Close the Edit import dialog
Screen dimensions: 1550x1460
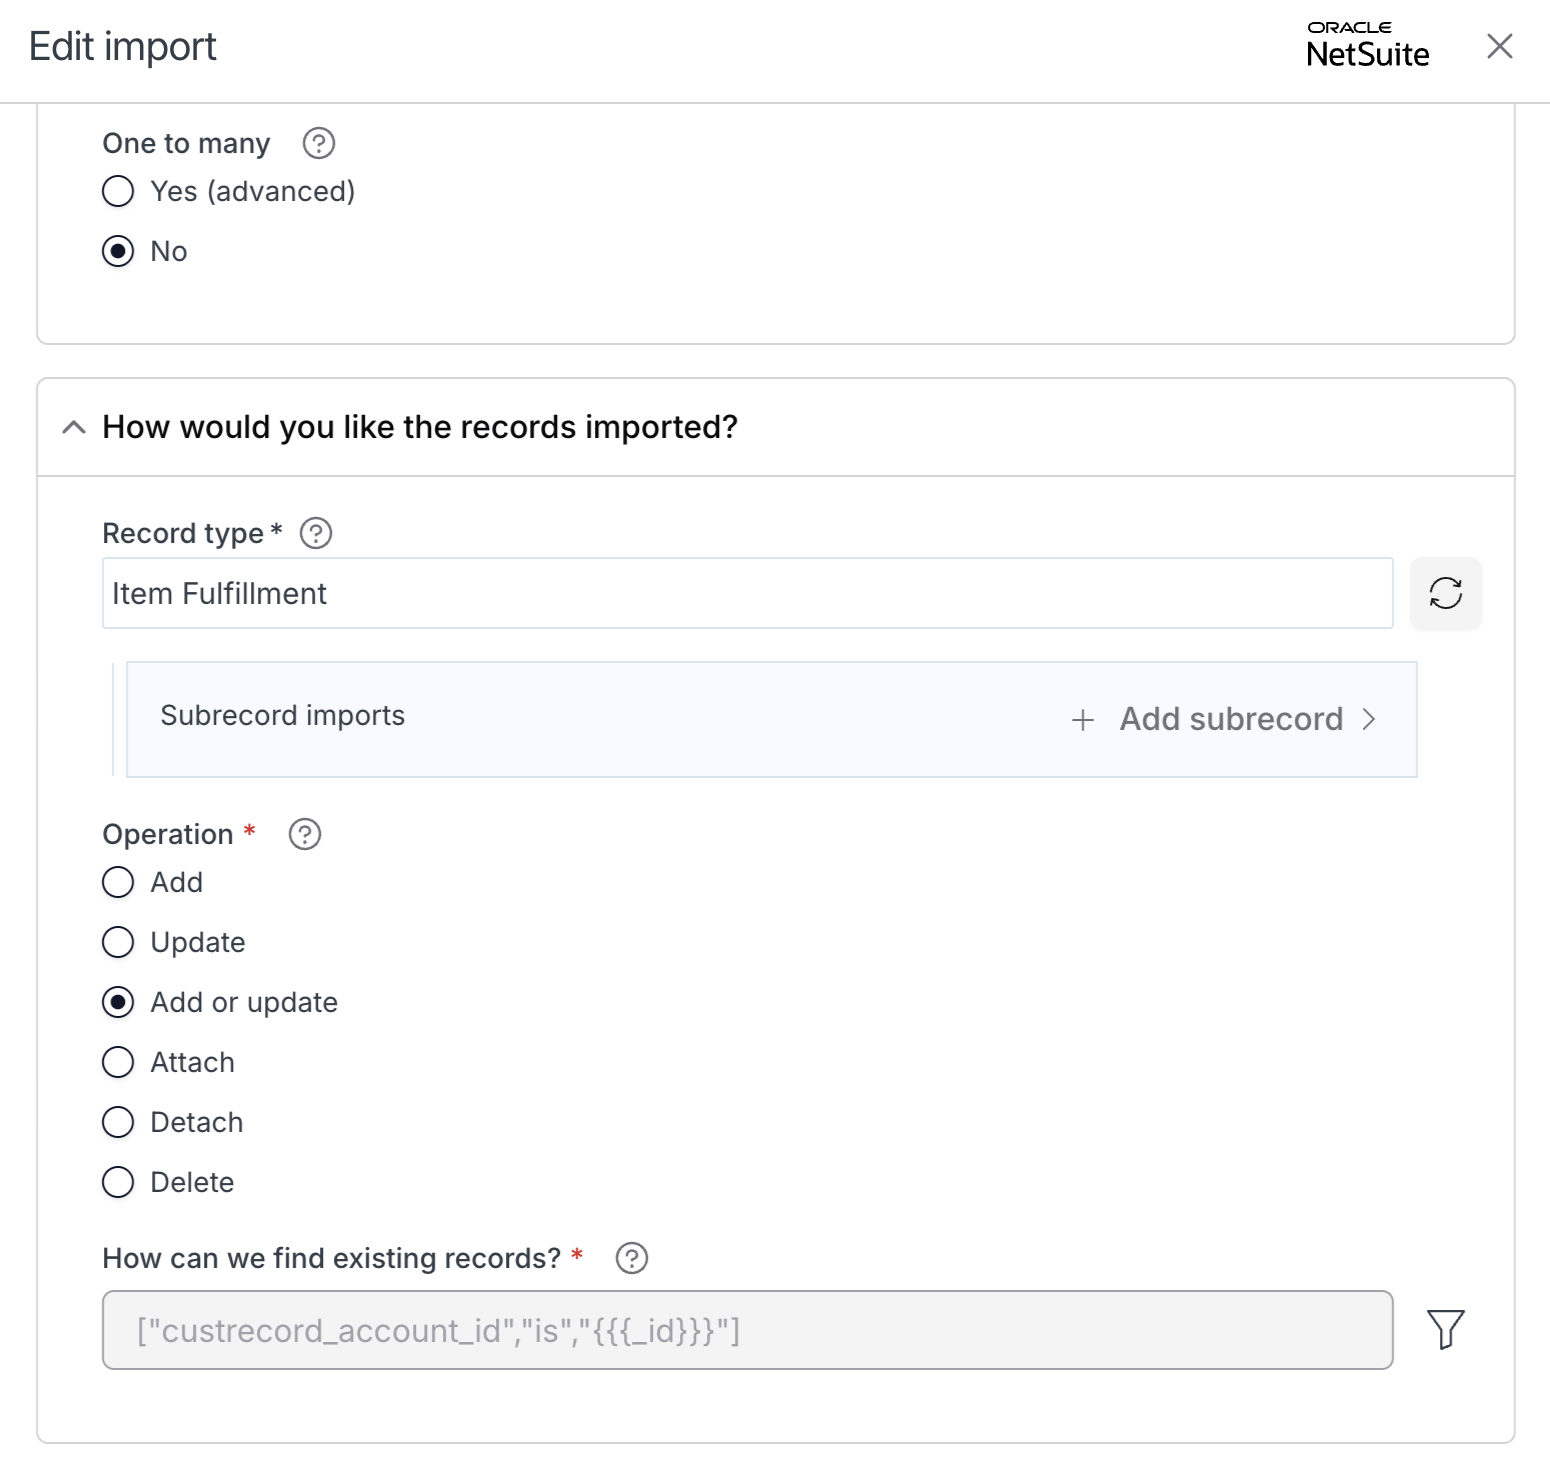(1499, 46)
